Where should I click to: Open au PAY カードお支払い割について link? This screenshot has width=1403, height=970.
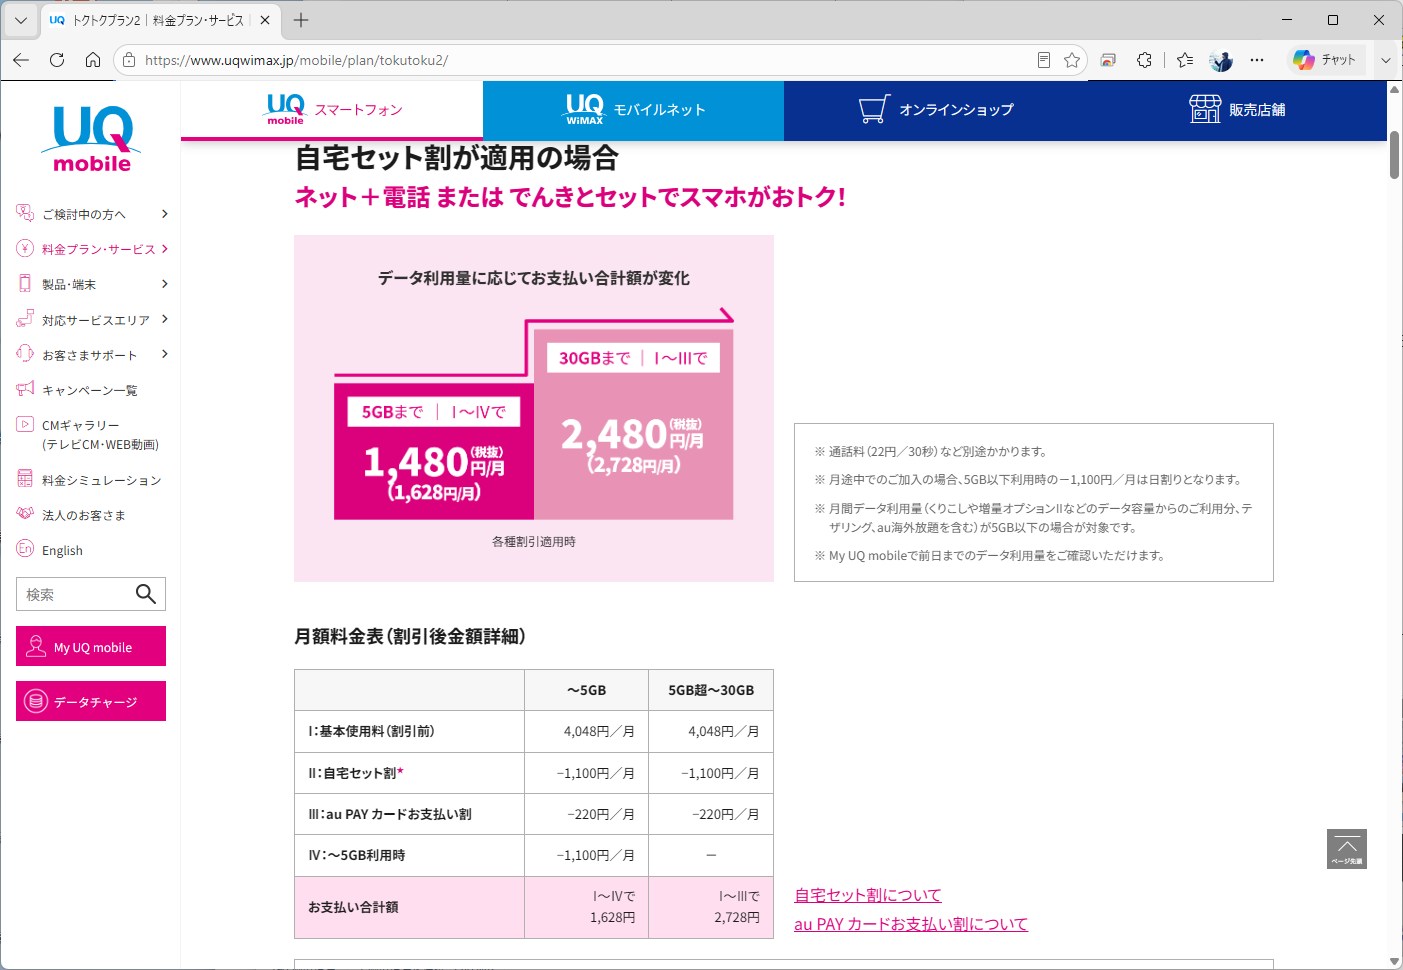click(x=911, y=924)
